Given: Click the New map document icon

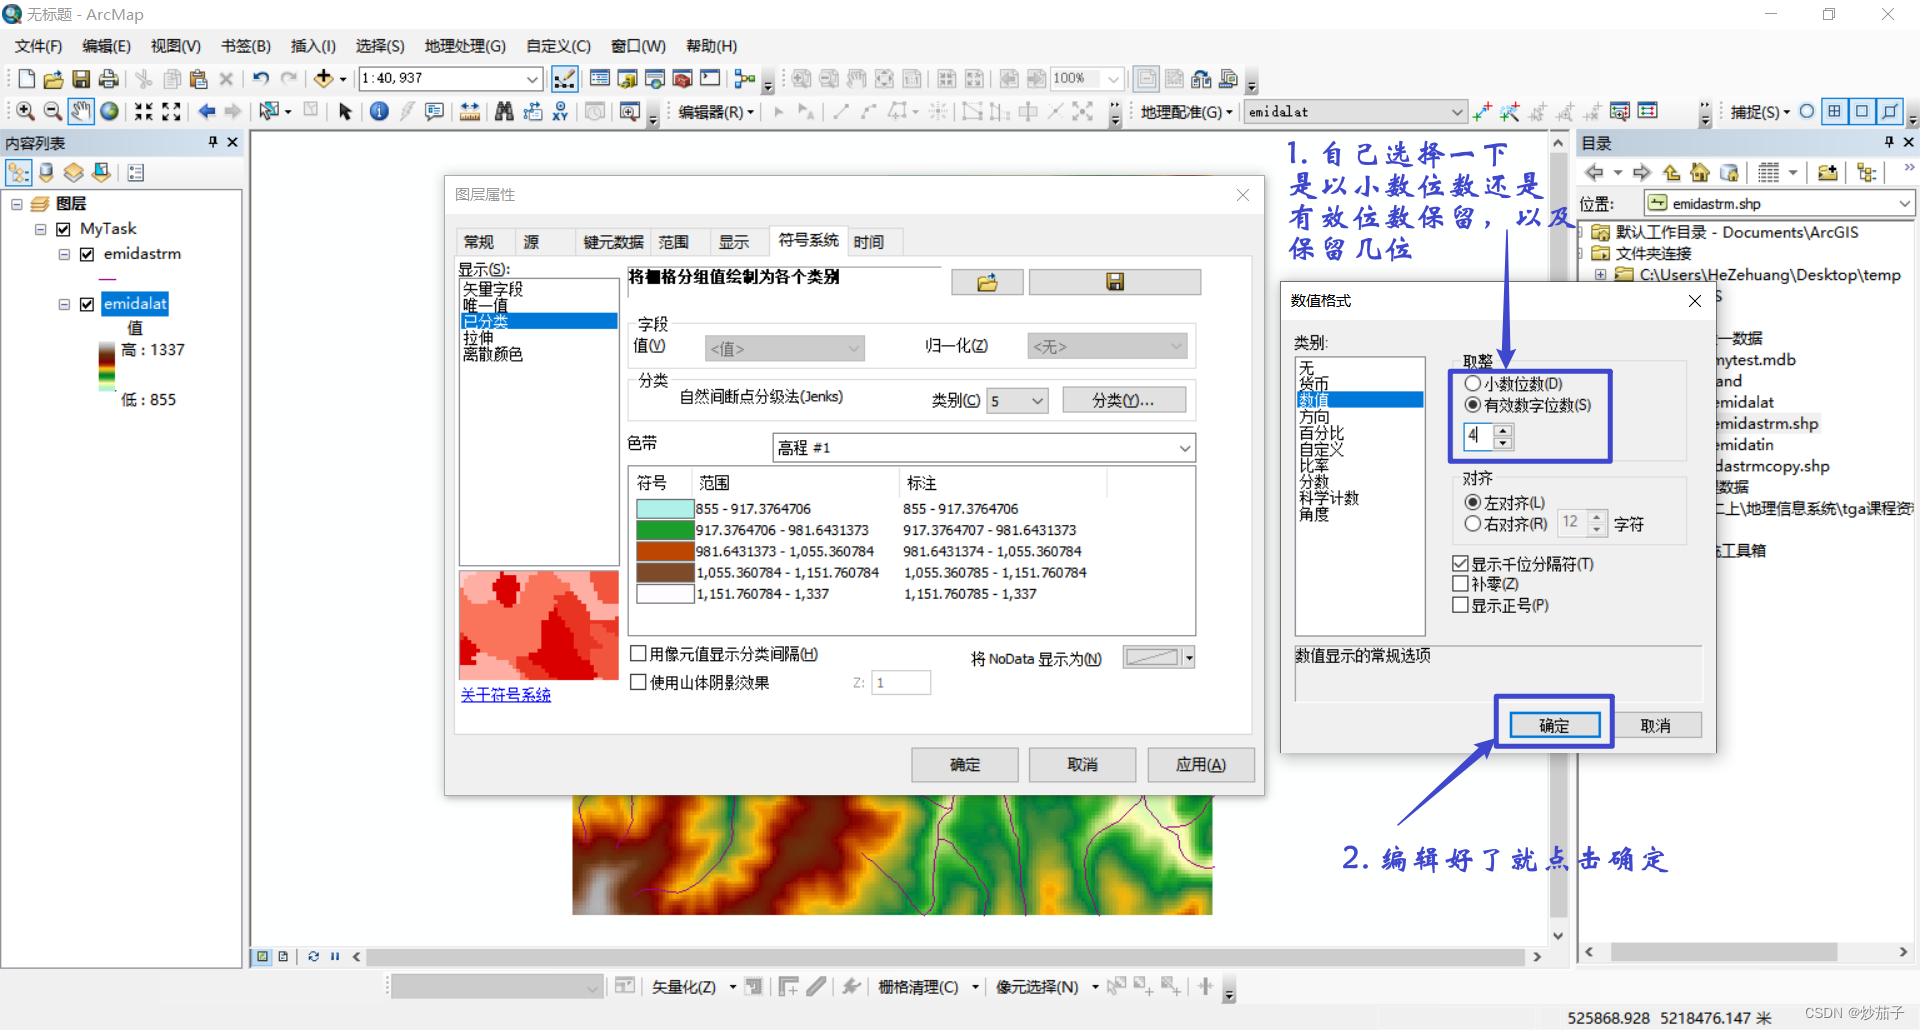Looking at the screenshot, I should (x=27, y=79).
